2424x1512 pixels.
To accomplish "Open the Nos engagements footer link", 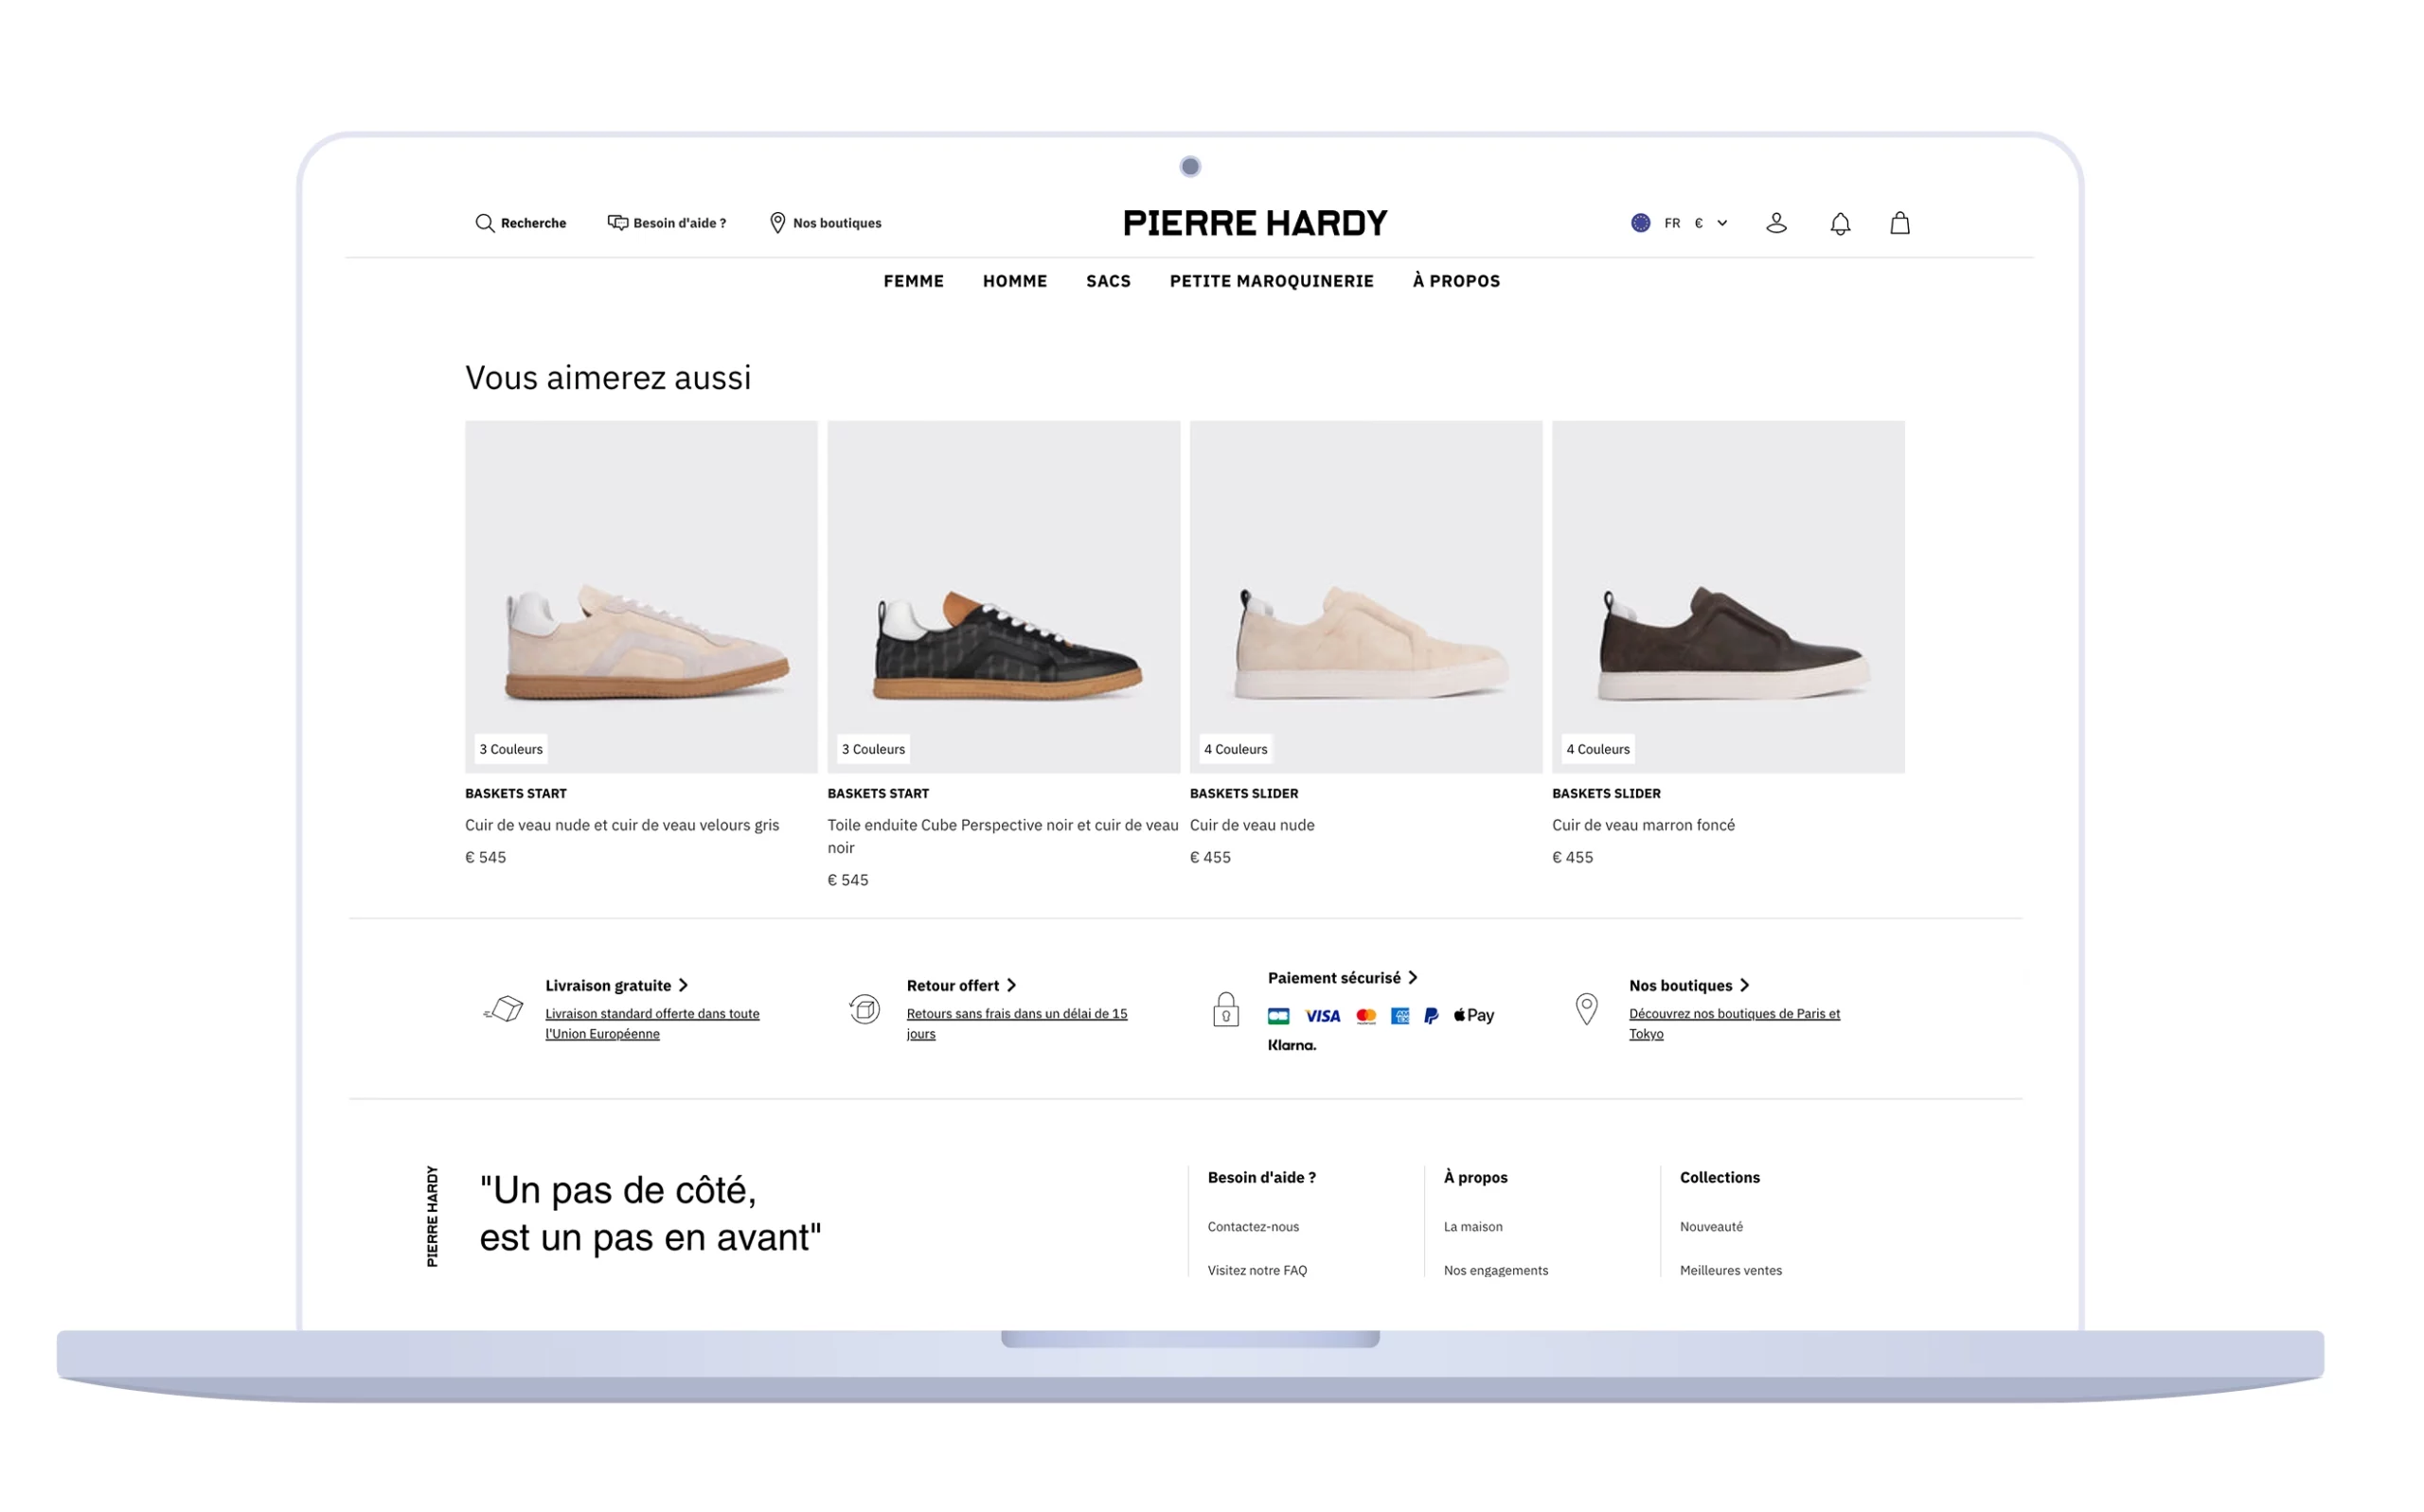I will (x=1497, y=1271).
